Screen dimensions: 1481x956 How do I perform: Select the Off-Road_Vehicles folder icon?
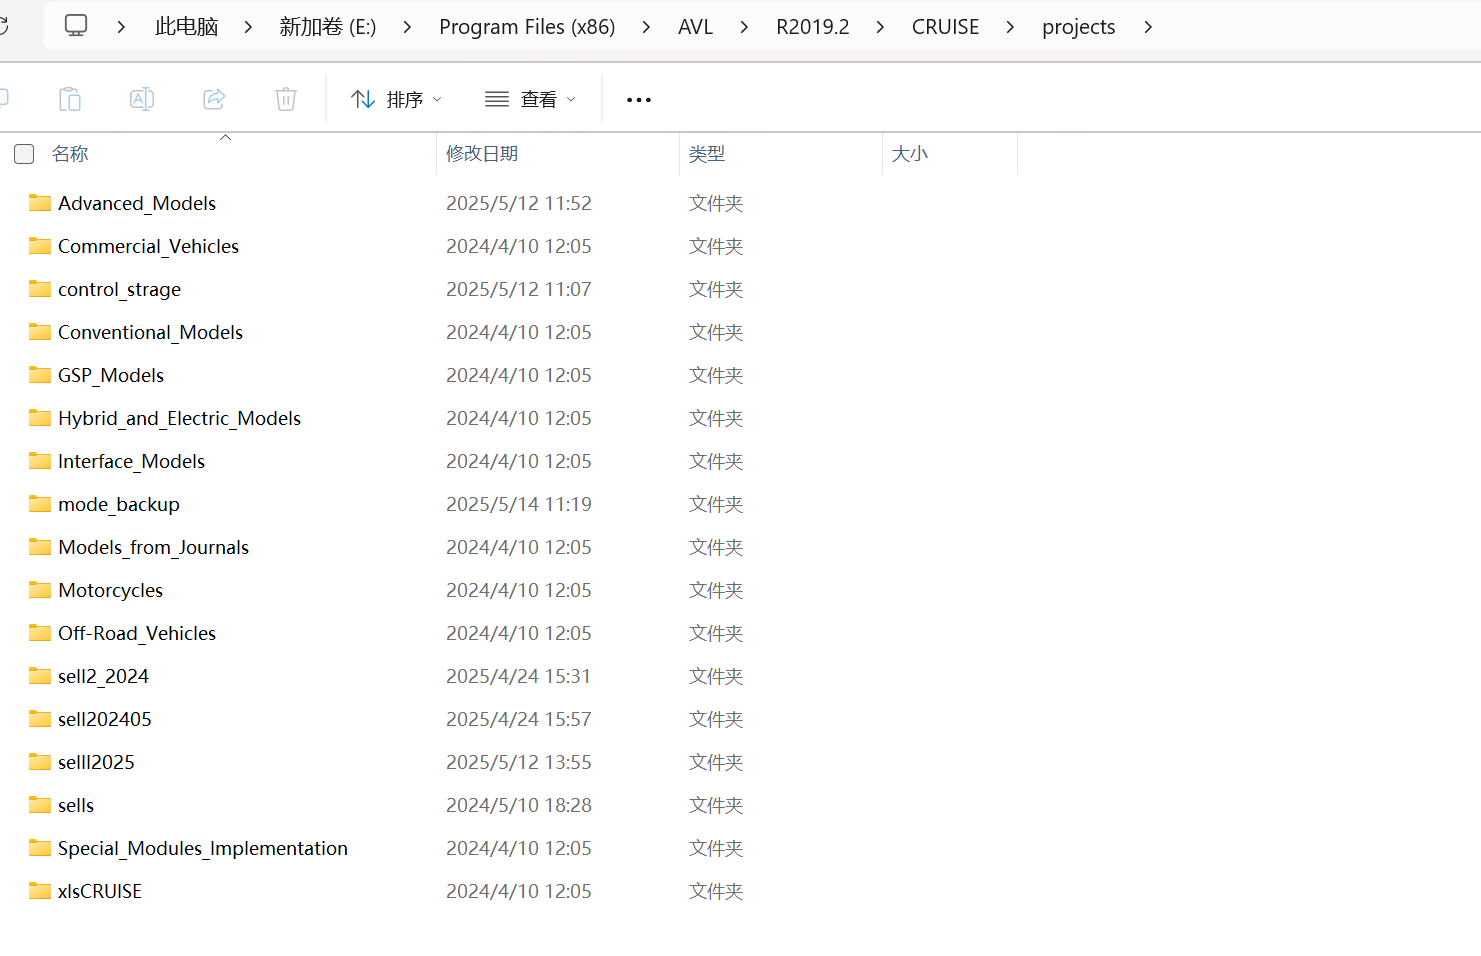pyautogui.click(x=40, y=633)
